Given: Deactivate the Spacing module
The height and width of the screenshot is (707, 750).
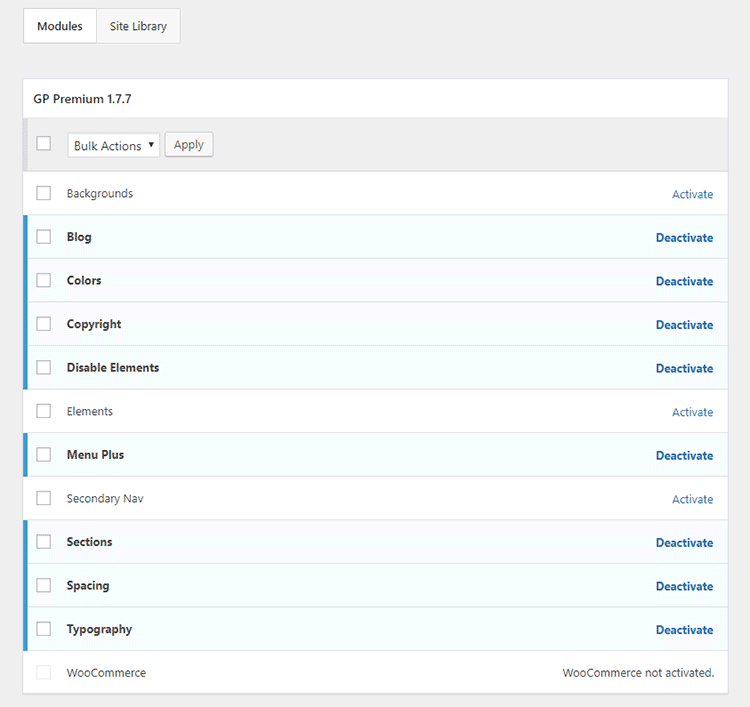Looking at the screenshot, I should pyautogui.click(x=684, y=586).
